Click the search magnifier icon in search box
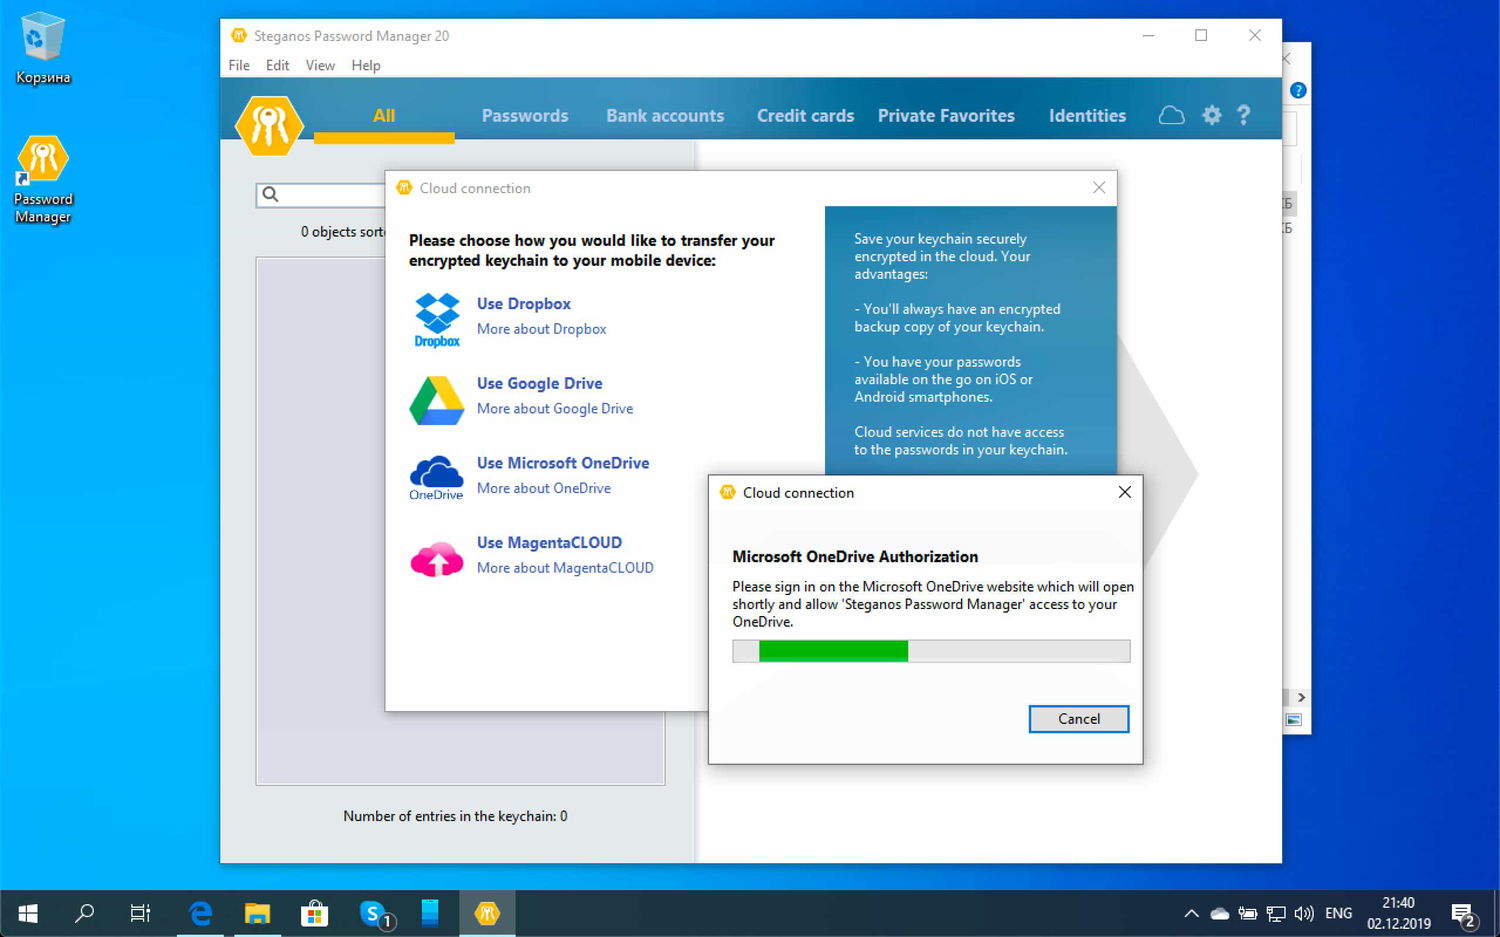The height and width of the screenshot is (937, 1500). [270, 195]
